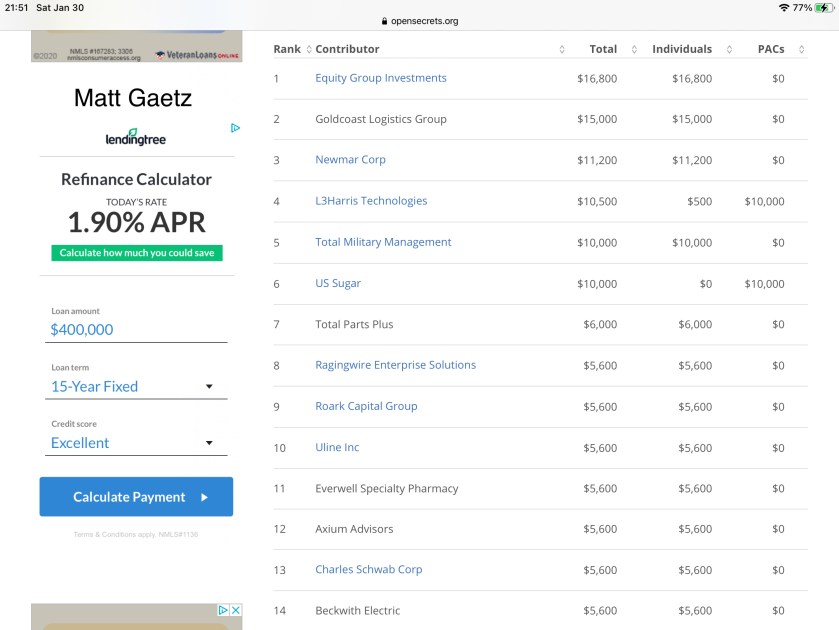Sort by Individuals column arrows

[730, 49]
